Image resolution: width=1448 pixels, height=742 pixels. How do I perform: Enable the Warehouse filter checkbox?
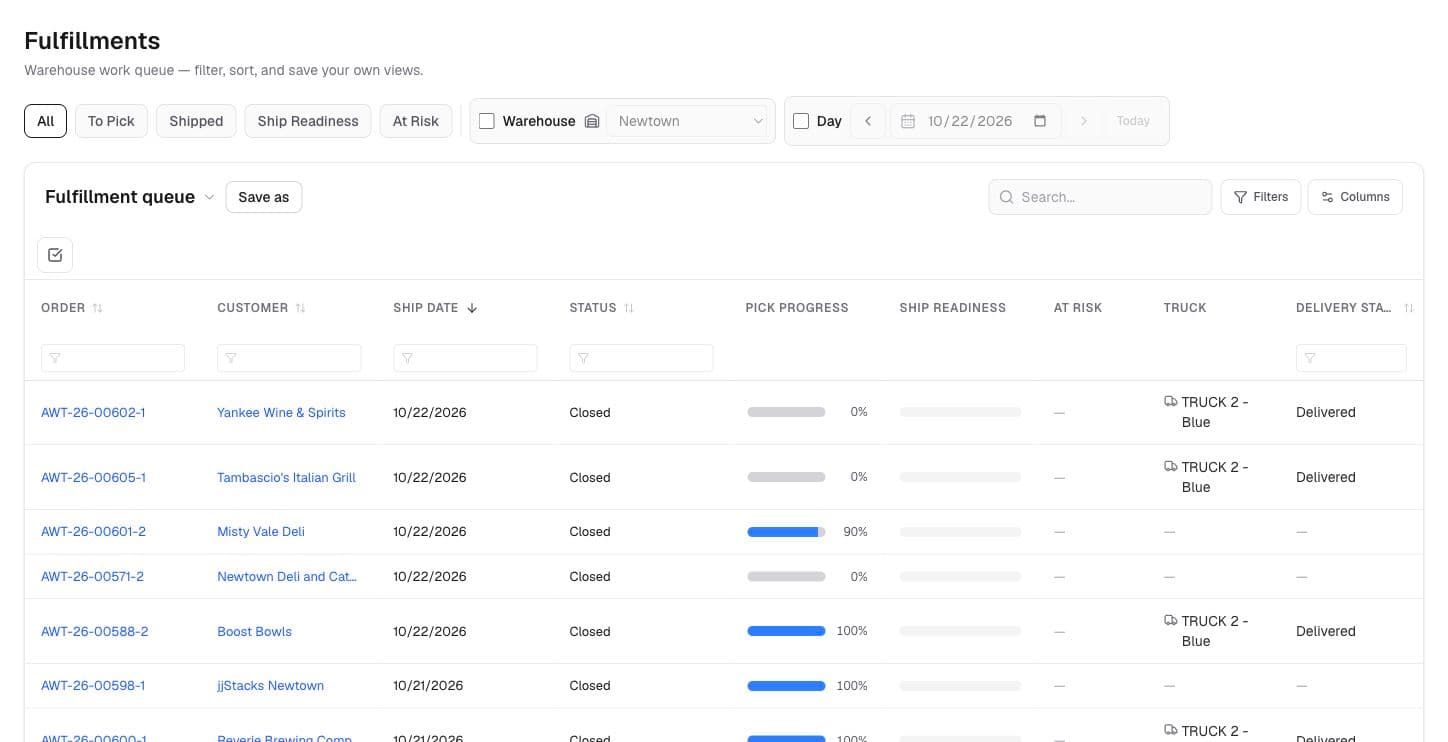click(x=487, y=121)
